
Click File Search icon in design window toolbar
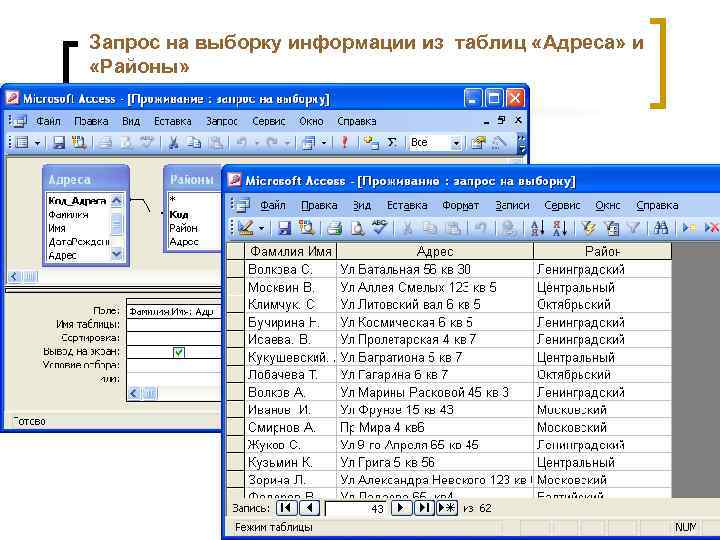(x=79, y=143)
